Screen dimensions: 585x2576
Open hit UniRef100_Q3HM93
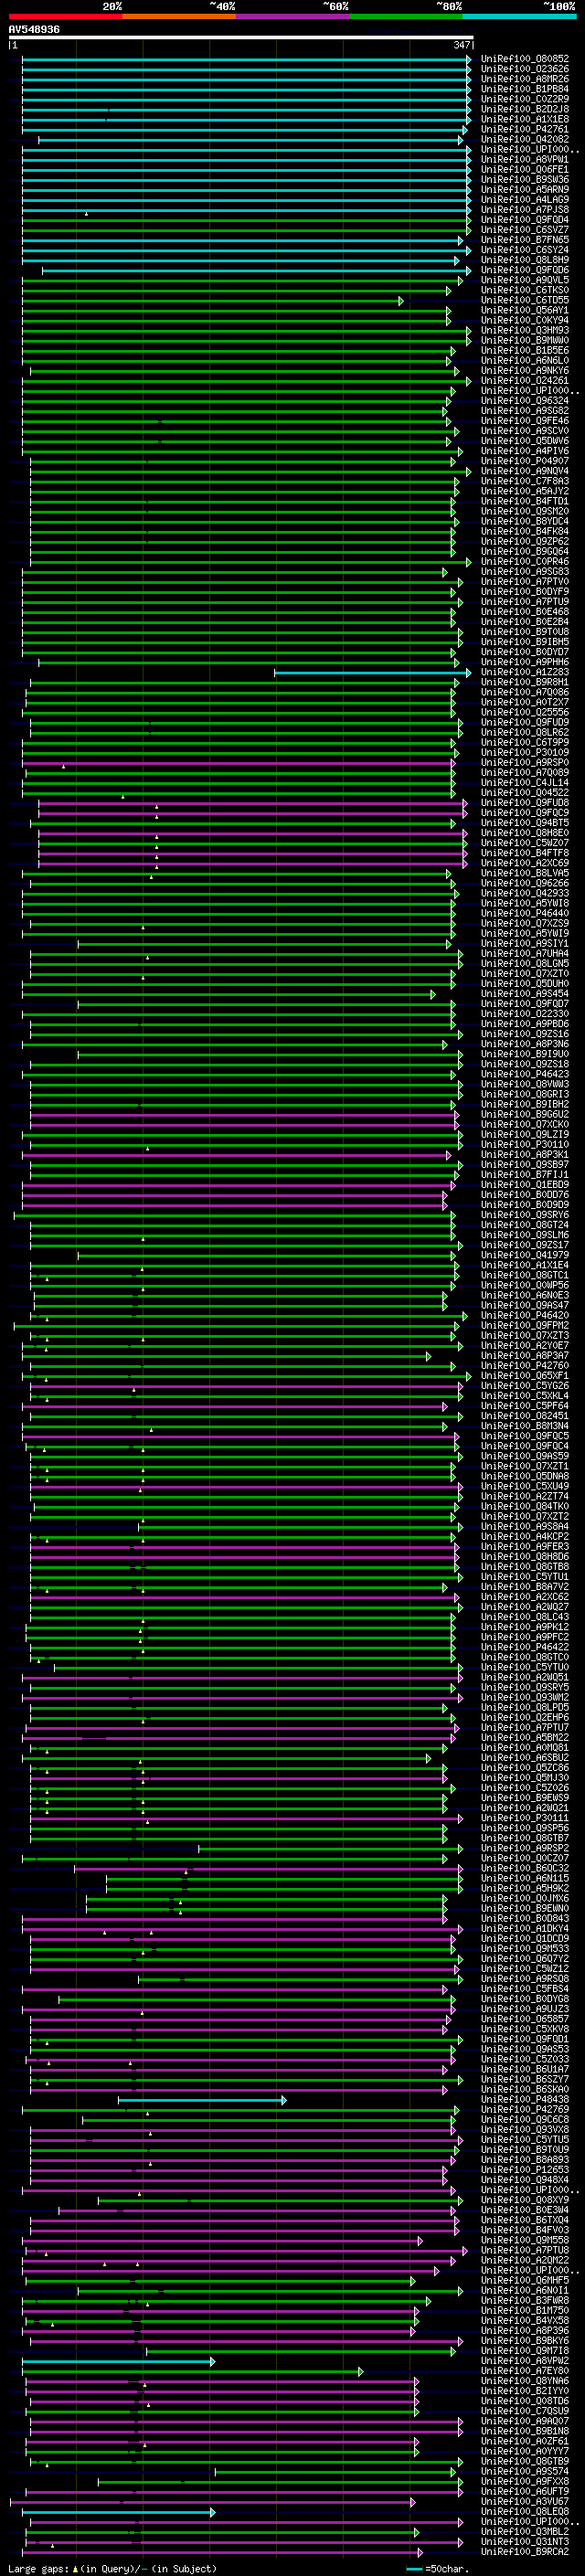524,330
